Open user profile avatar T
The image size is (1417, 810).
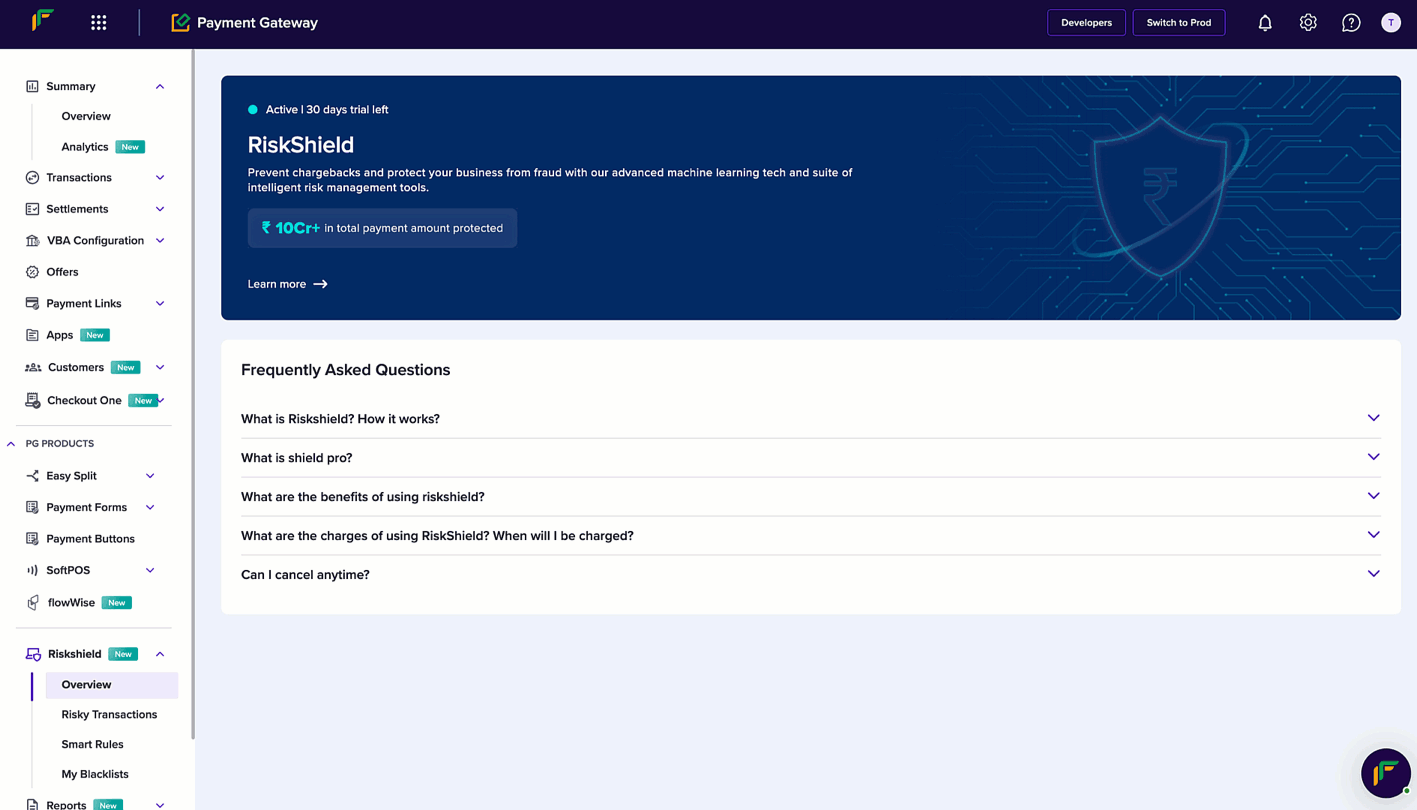click(x=1391, y=22)
